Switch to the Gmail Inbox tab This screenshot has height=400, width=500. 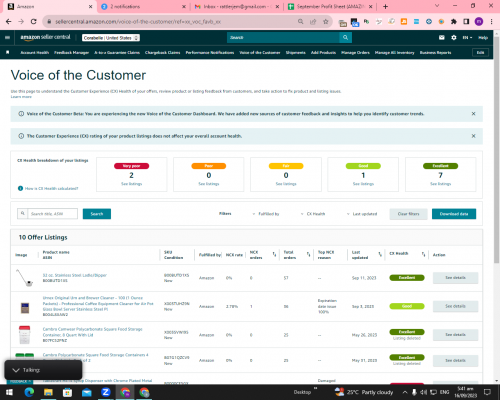237,7
